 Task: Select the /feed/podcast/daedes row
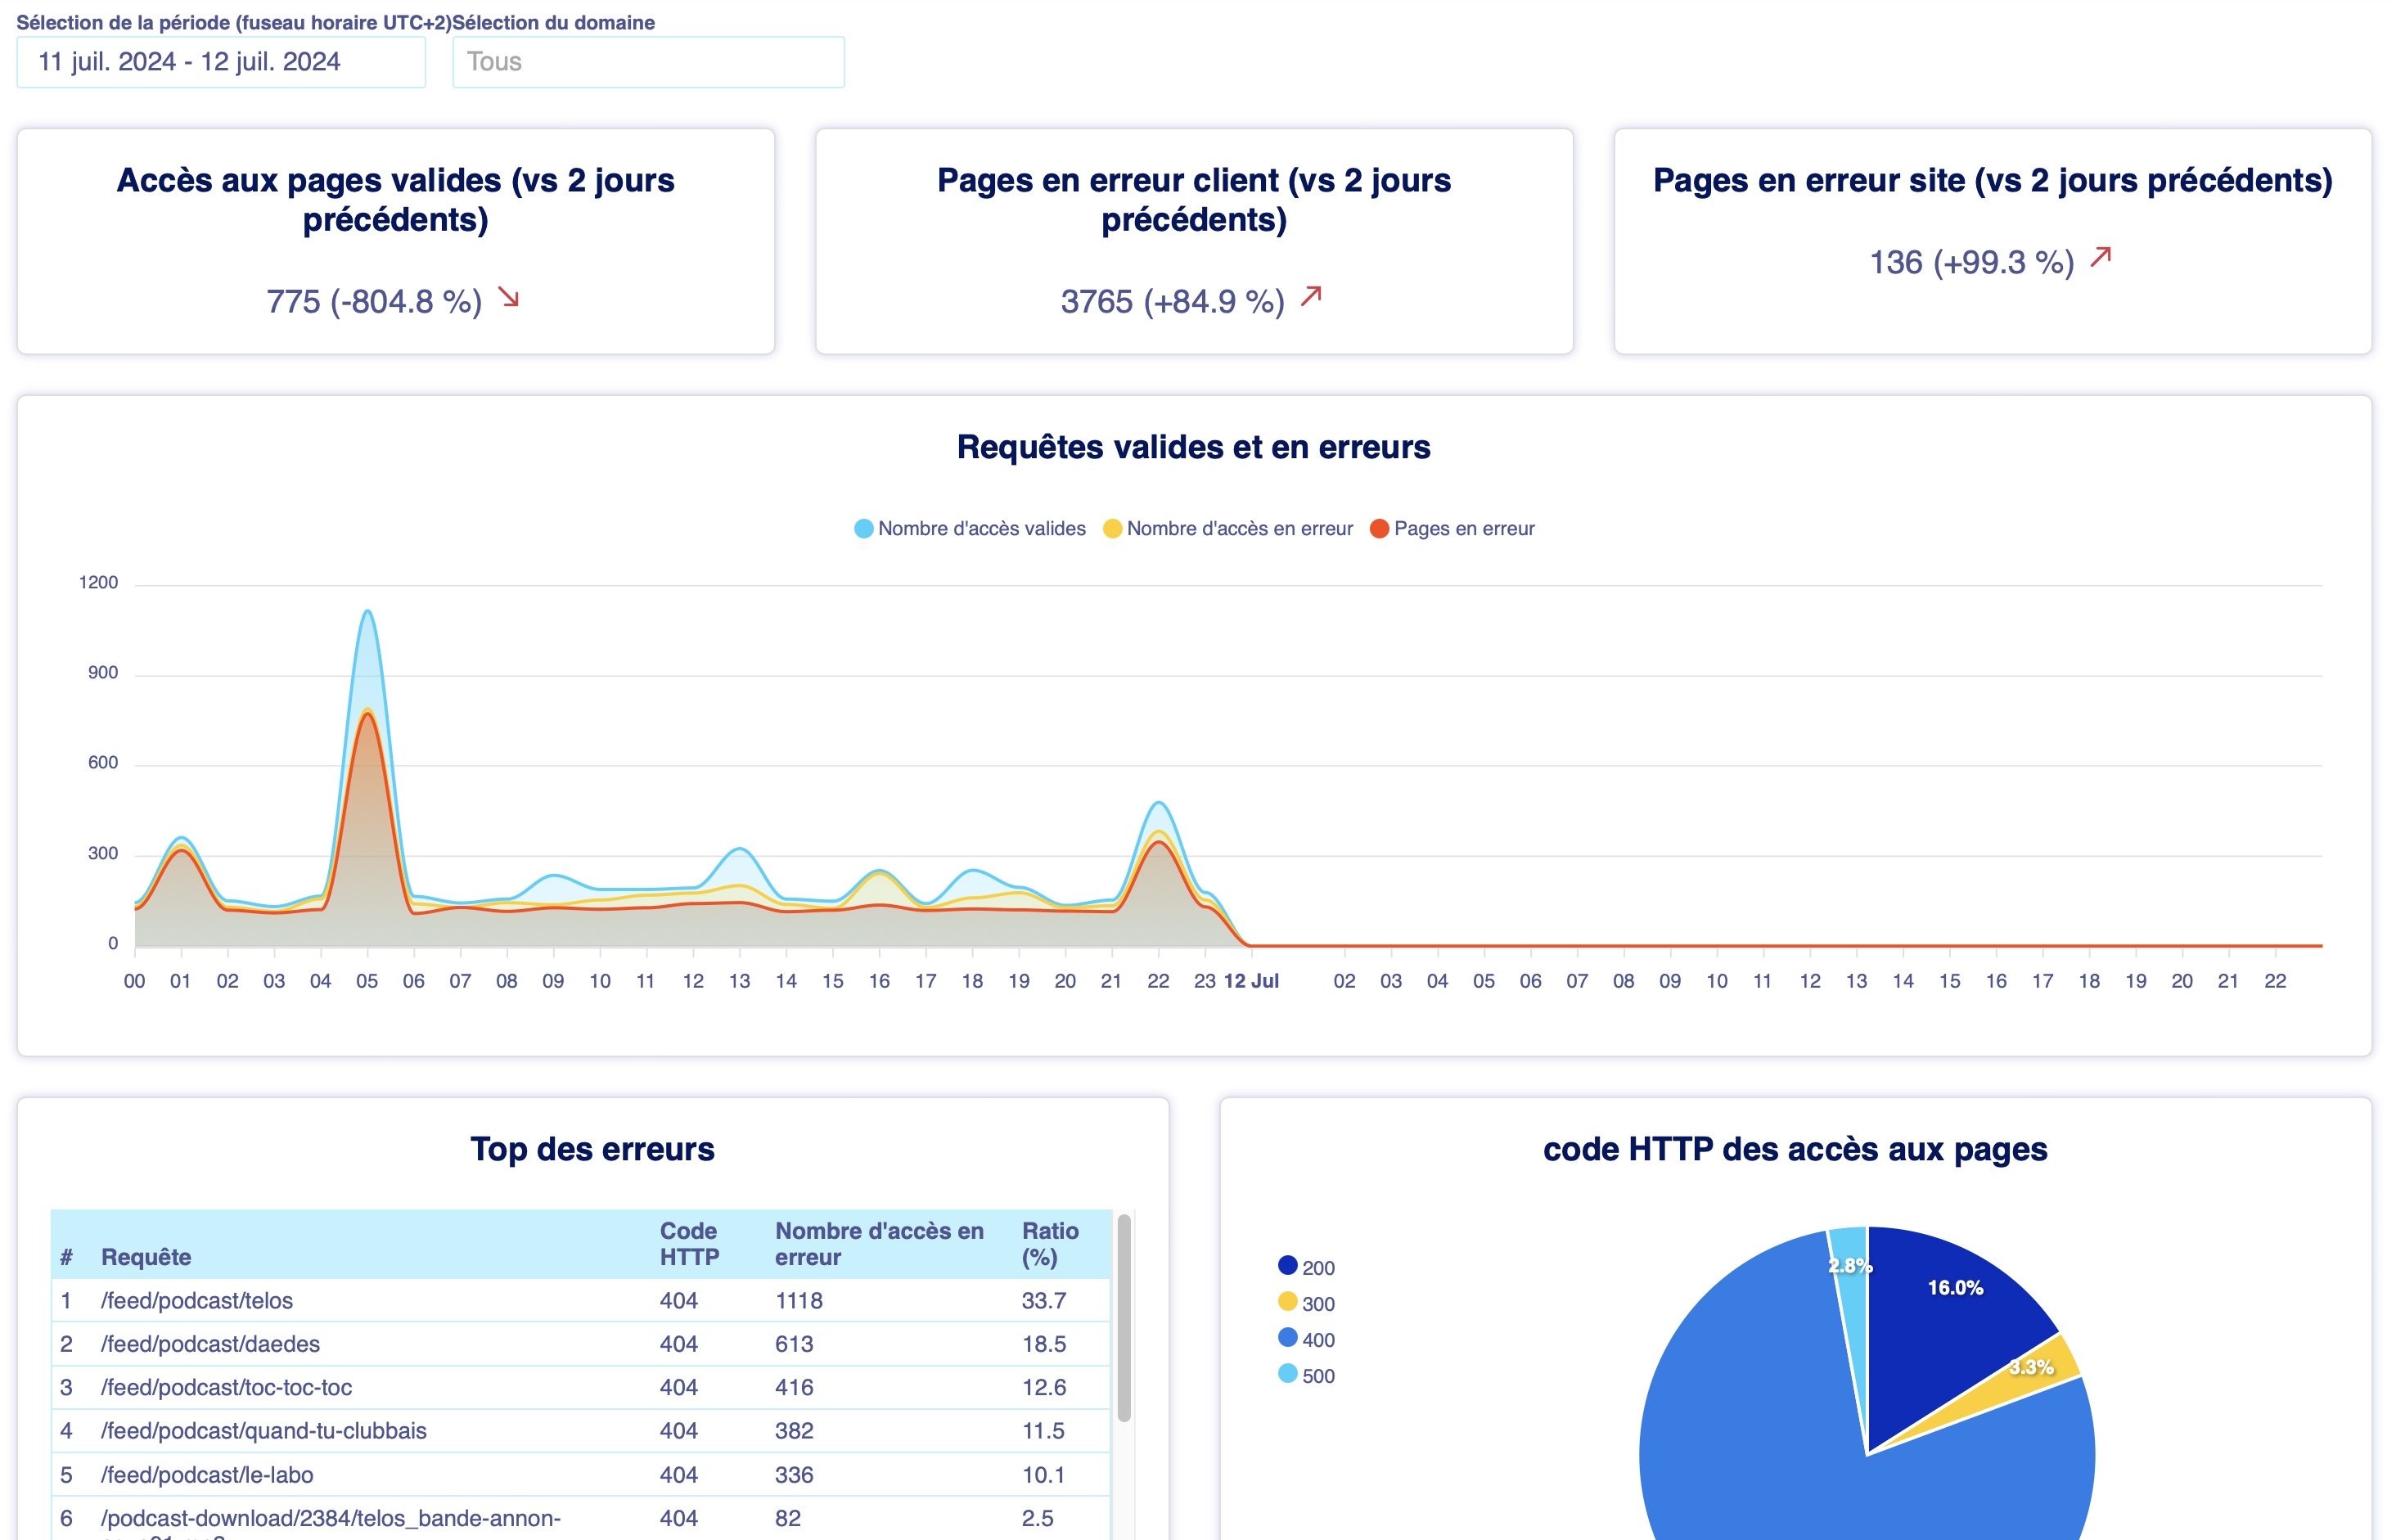tap(210, 1344)
